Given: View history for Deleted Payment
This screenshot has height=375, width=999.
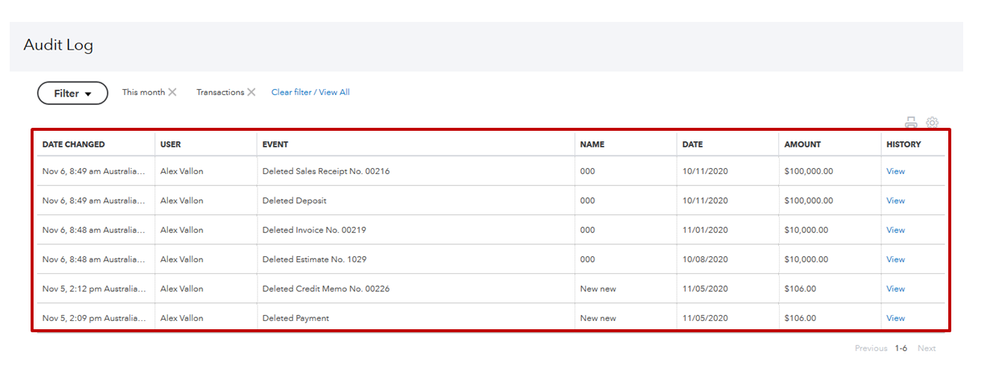Looking at the screenshot, I should click(x=895, y=318).
